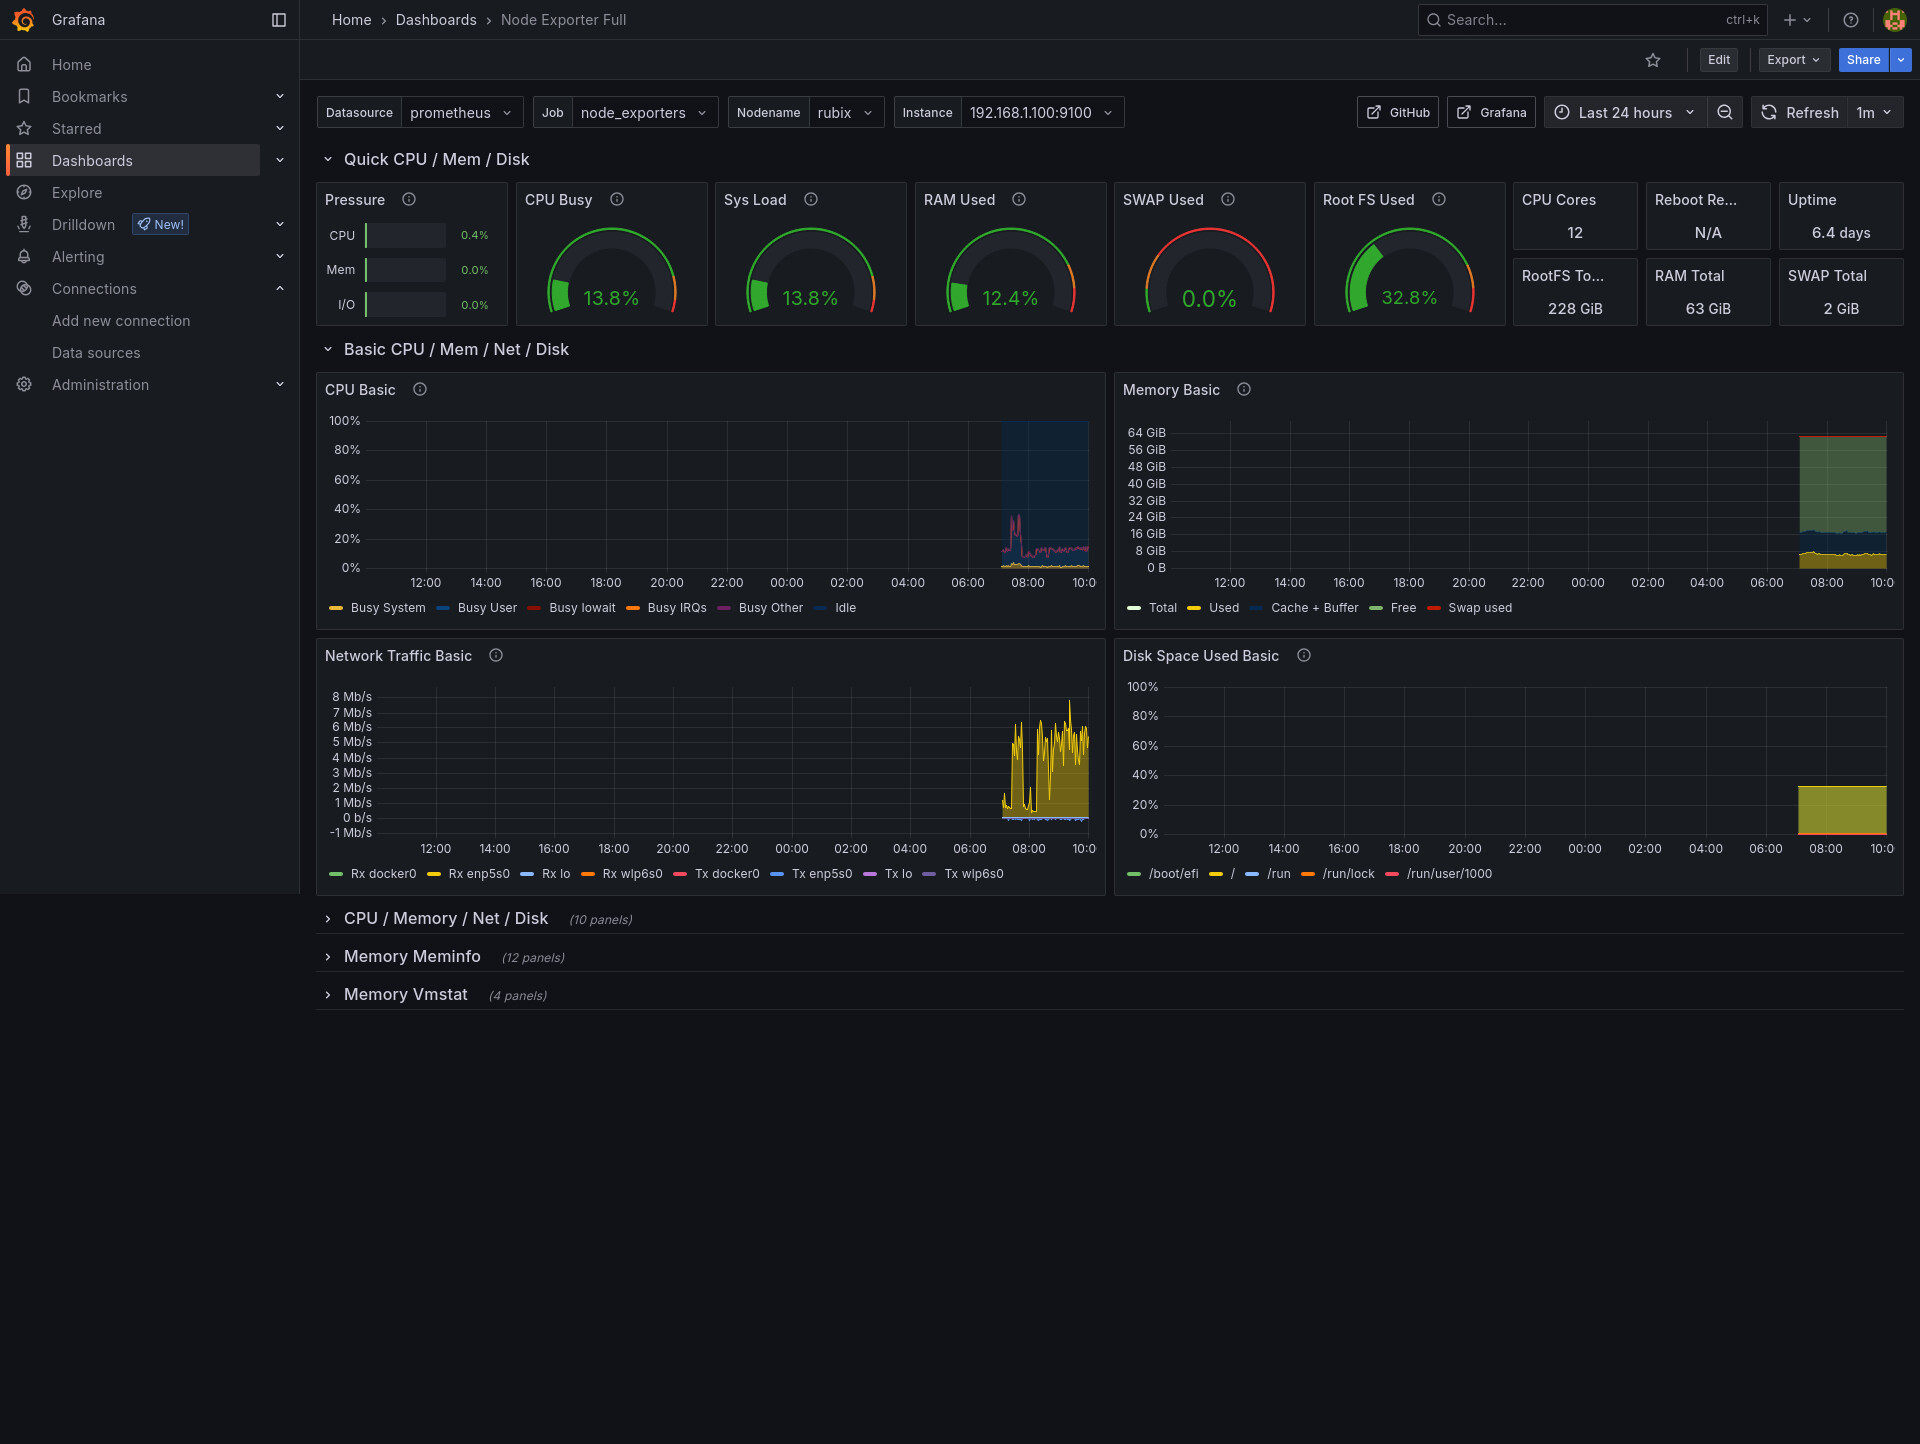This screenshot has height=1444, width=1920.
Task: Toggle Rx enp5s0 series visibility
Action: click(x=478, y=874)
